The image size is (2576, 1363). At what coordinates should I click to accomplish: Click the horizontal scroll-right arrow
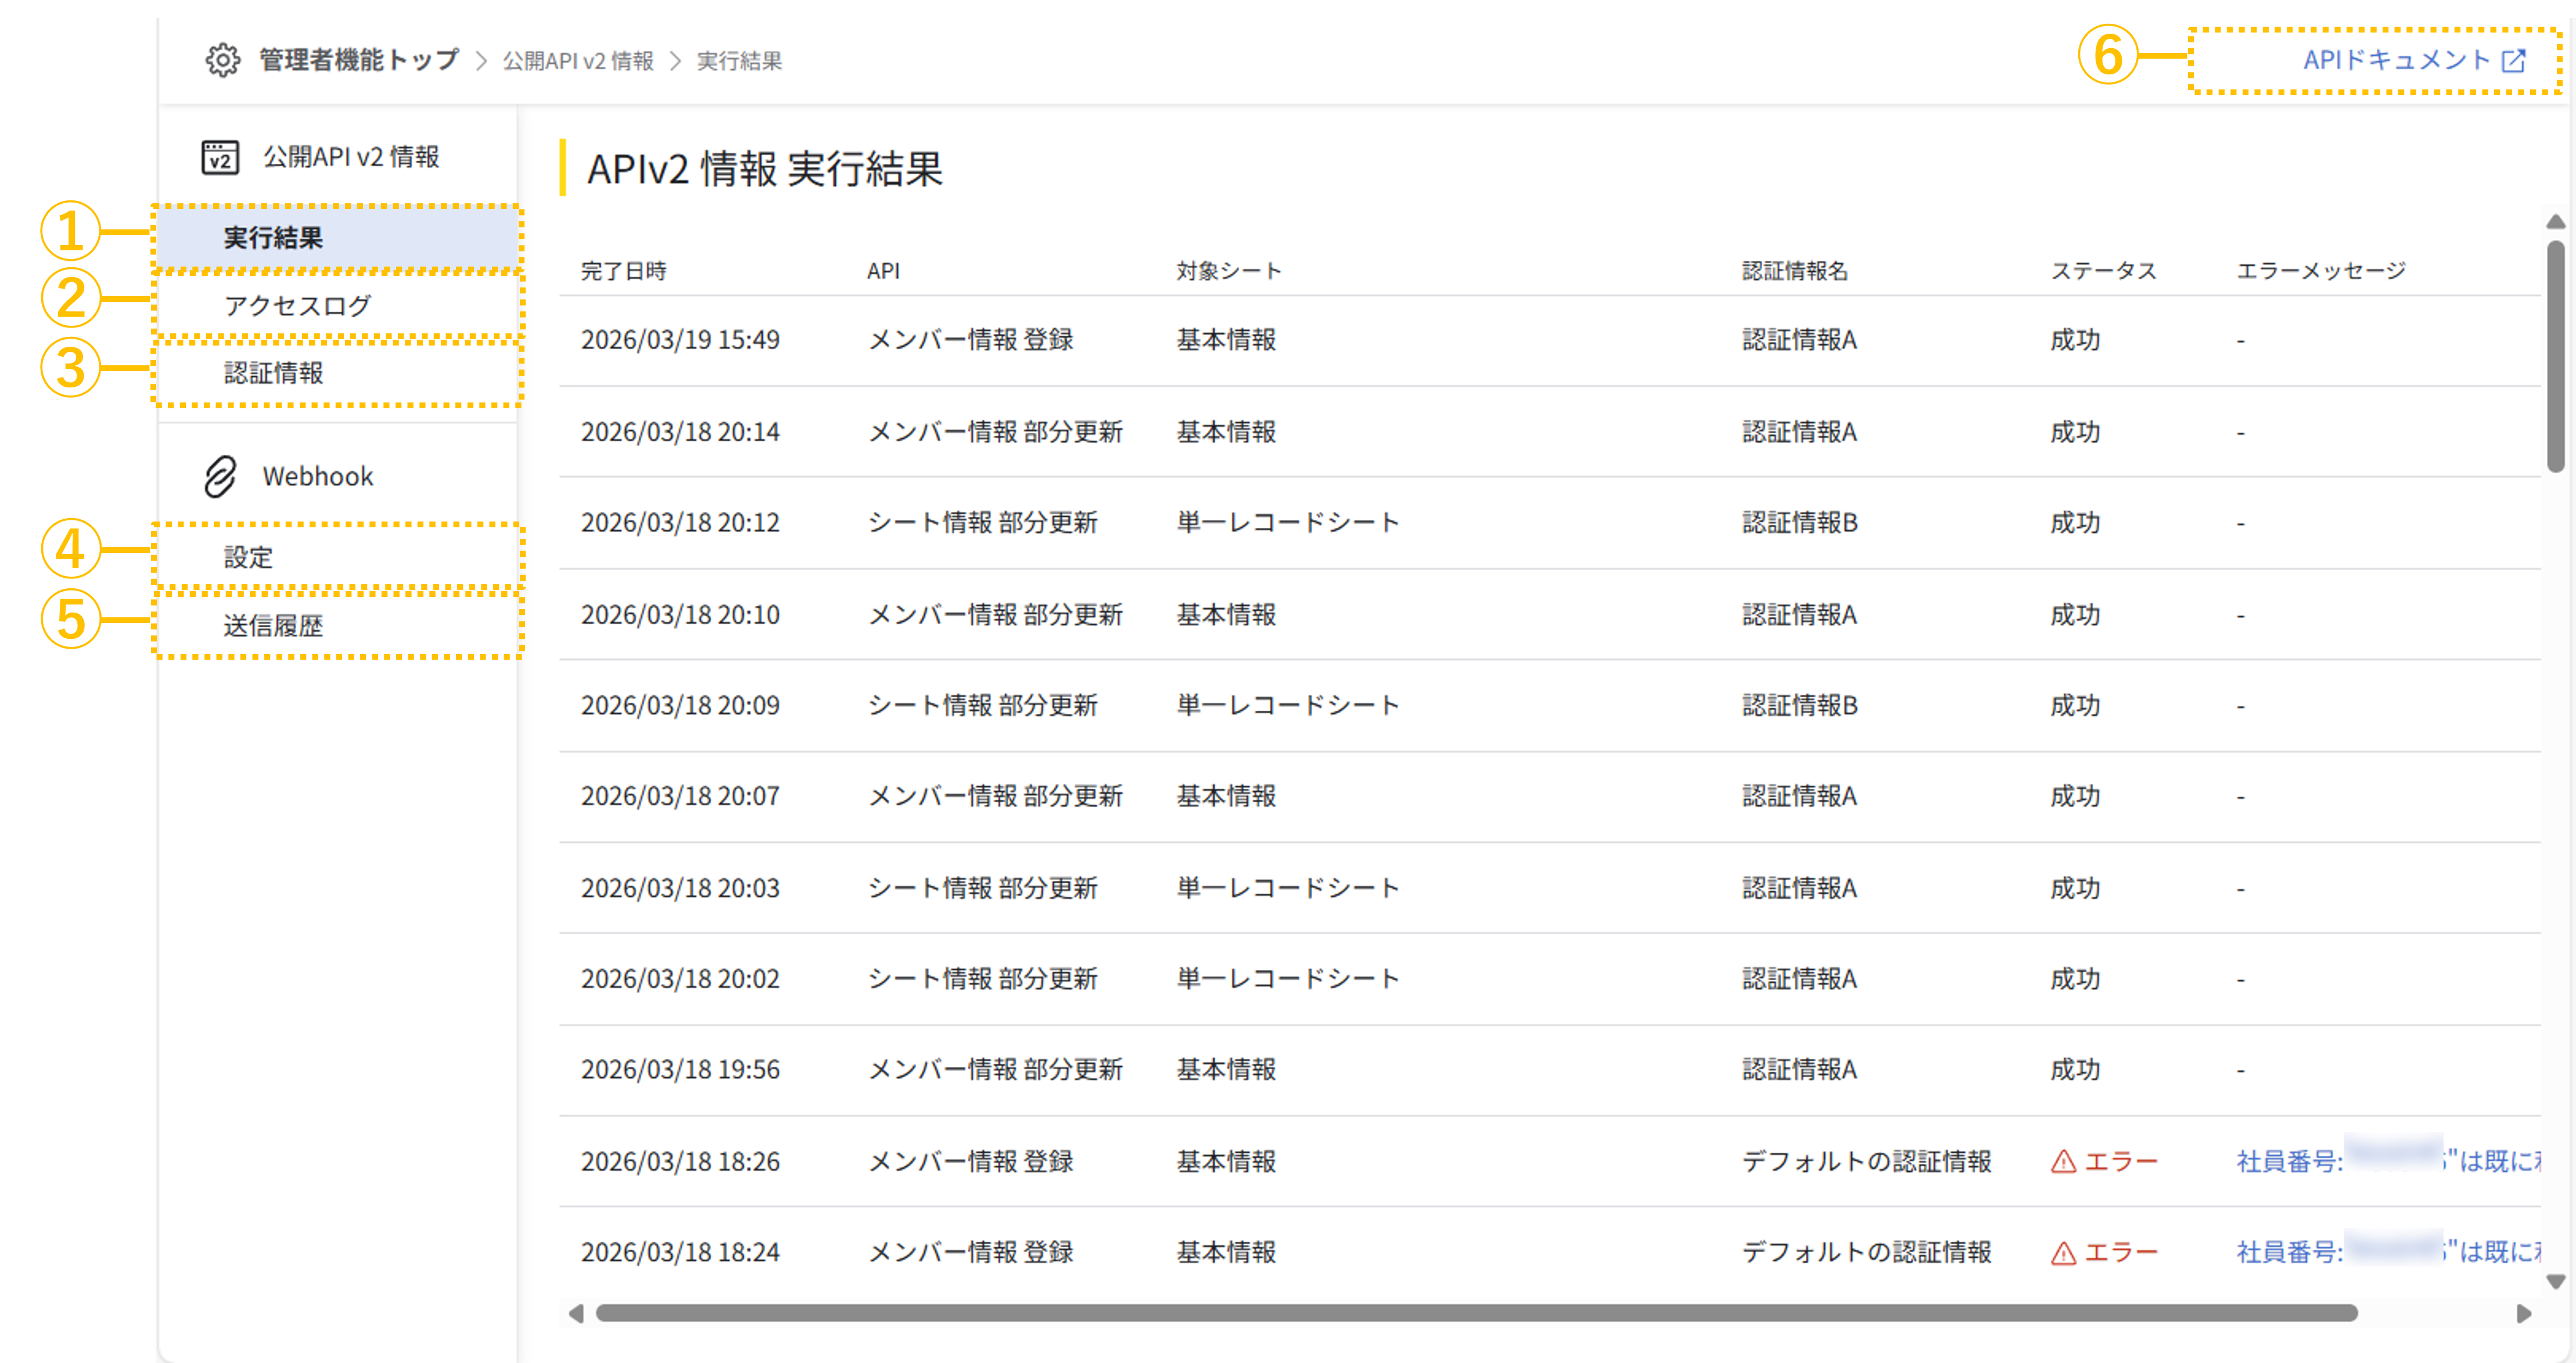pos(2524,1313)
